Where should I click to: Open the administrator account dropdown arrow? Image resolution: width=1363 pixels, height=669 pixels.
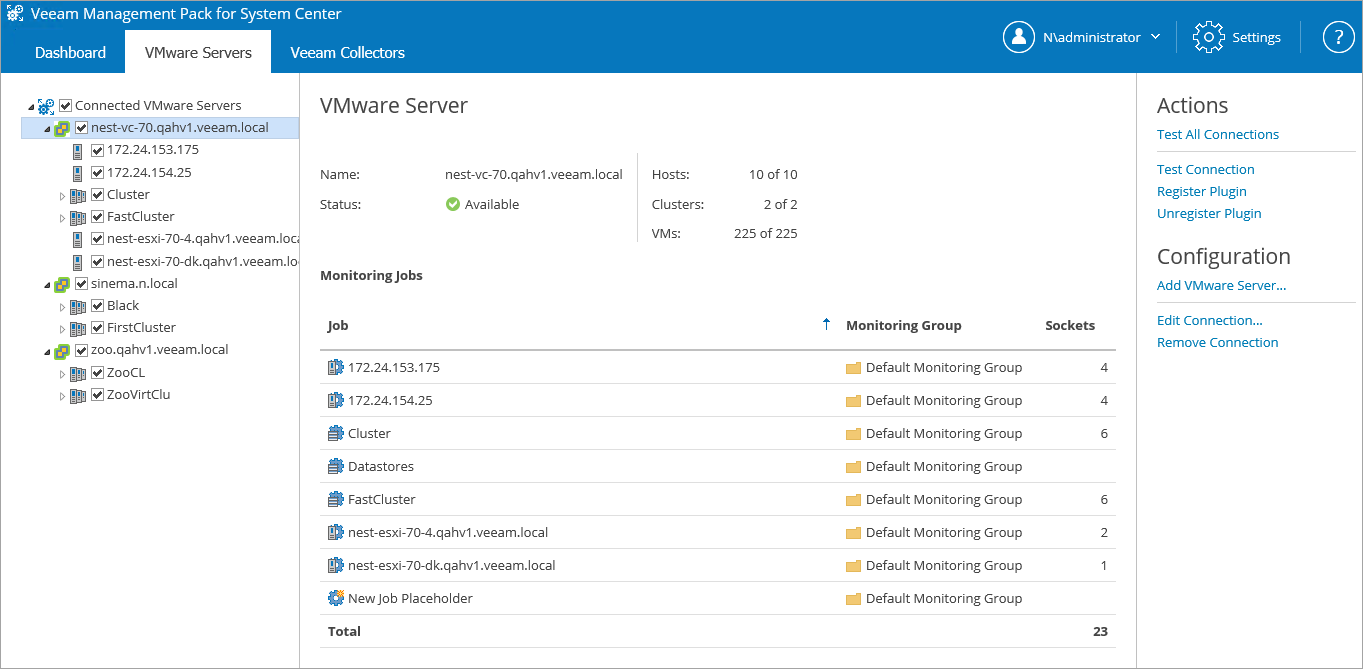[1156, 37]
